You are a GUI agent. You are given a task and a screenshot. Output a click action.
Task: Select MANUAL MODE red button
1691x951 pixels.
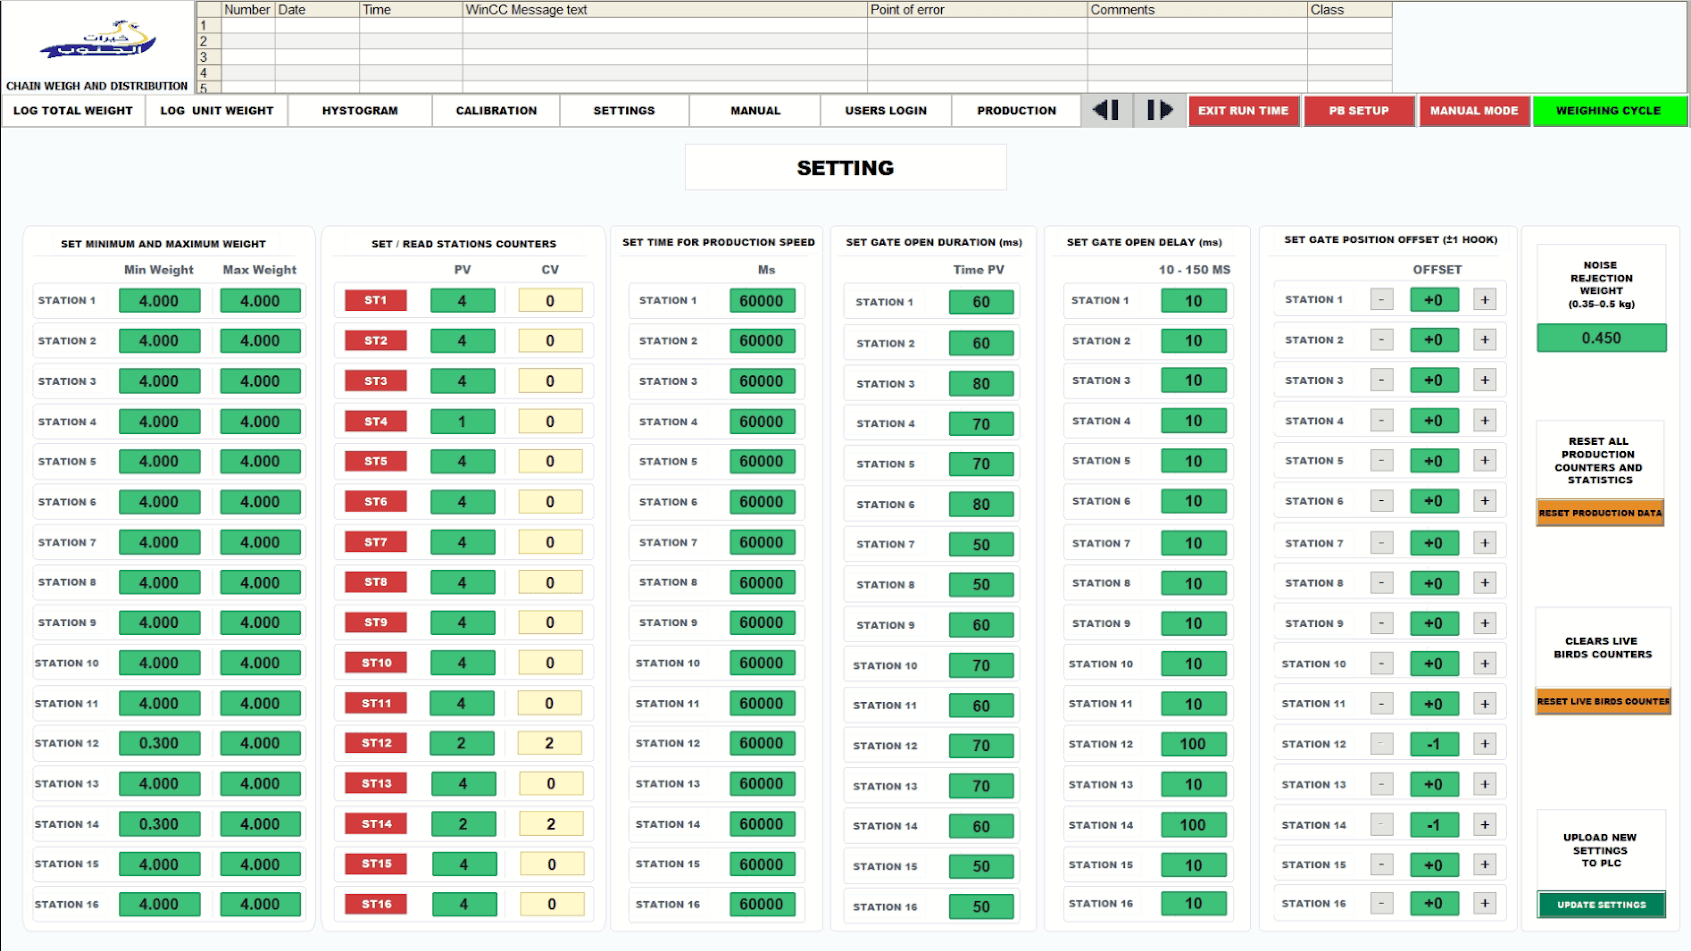point(1474,111)
